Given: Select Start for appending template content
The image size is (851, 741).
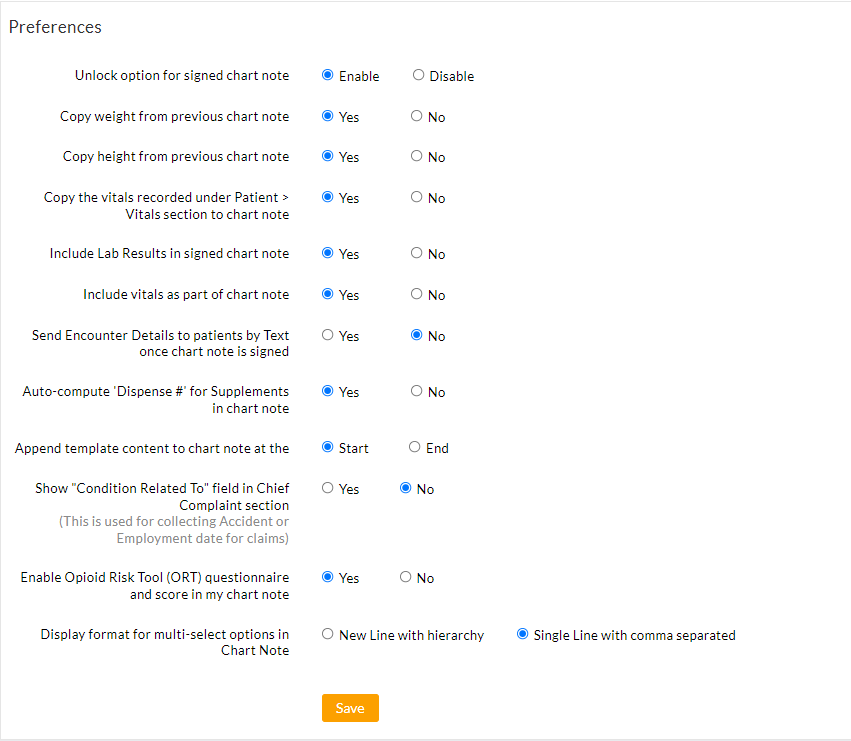Looking at the screenshot, I should tap(327, 447).
